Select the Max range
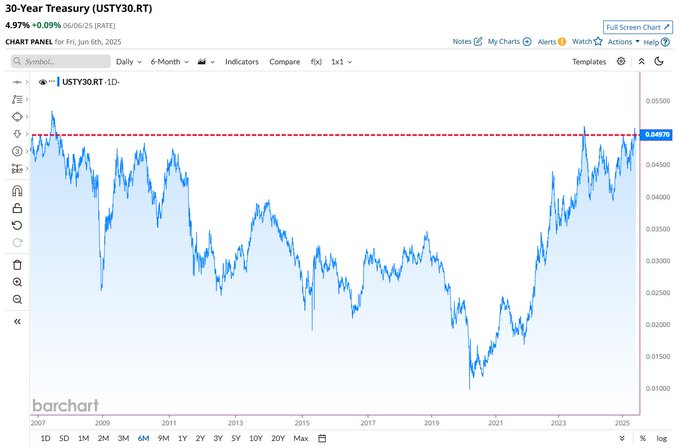This screenshot has width=680, height=448. click(301, 438)
